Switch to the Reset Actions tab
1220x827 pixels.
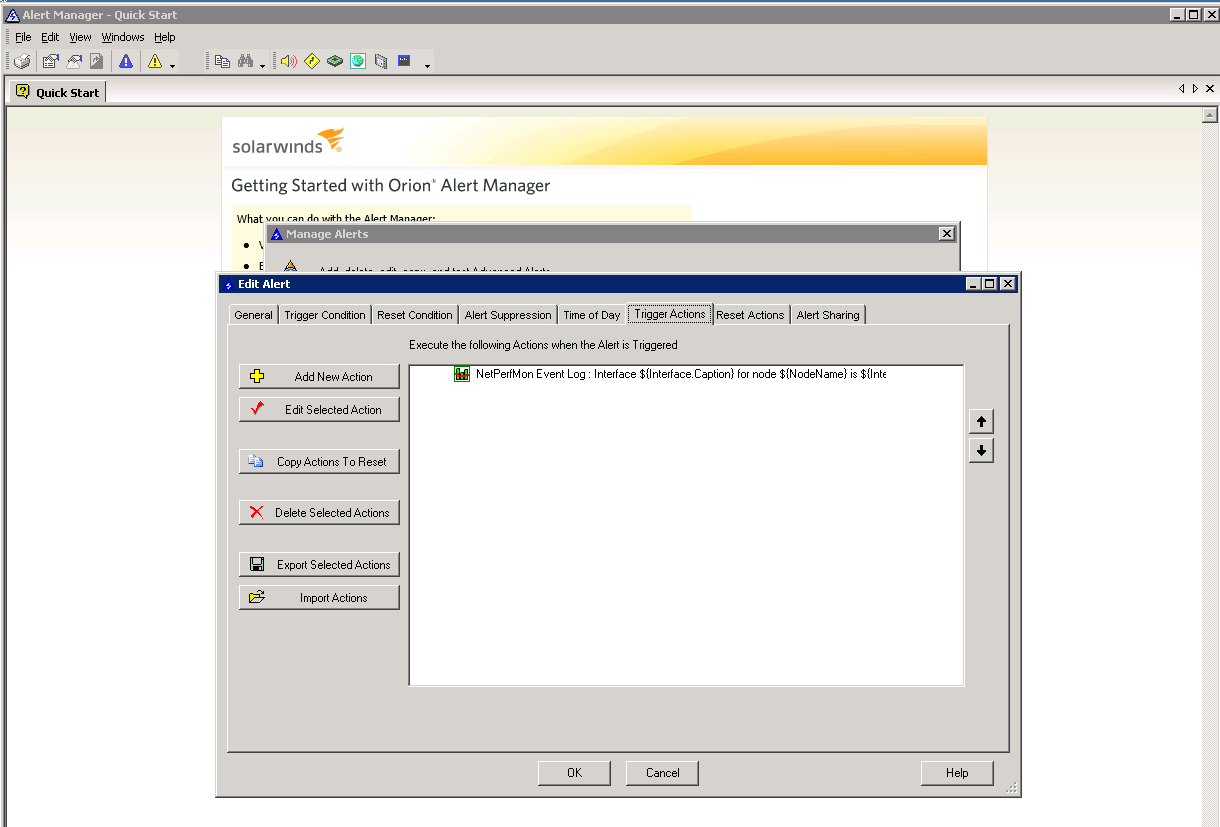[750, 315]
